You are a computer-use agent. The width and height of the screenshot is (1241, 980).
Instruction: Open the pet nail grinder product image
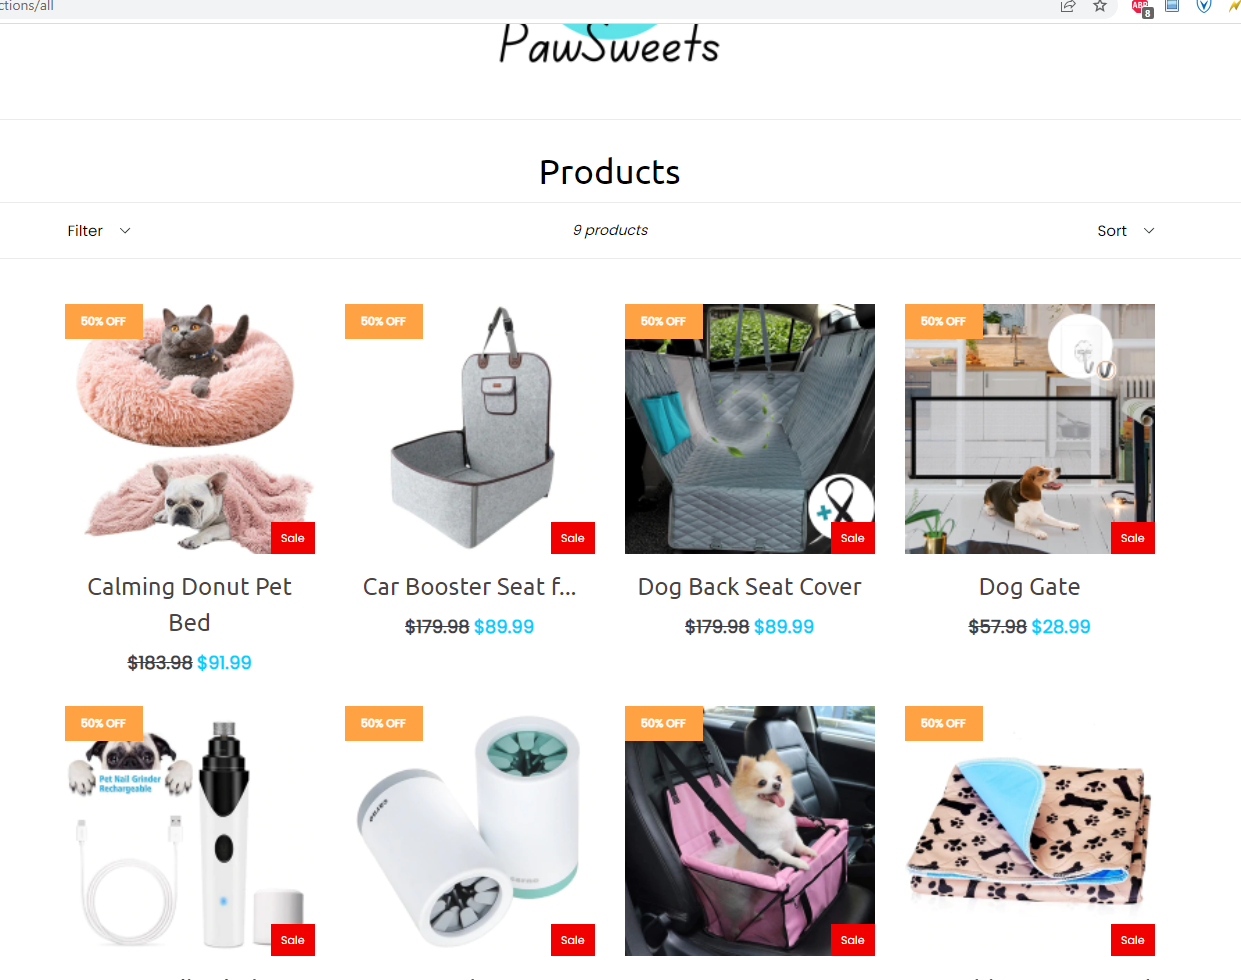point(190,831)
